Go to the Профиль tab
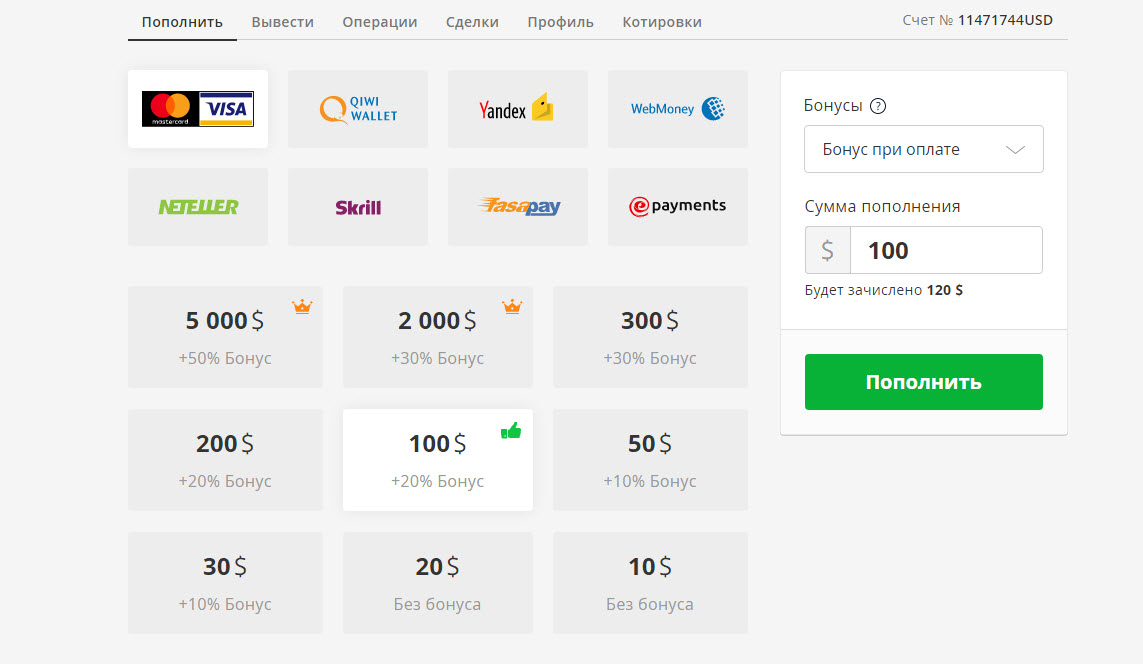 560,22
